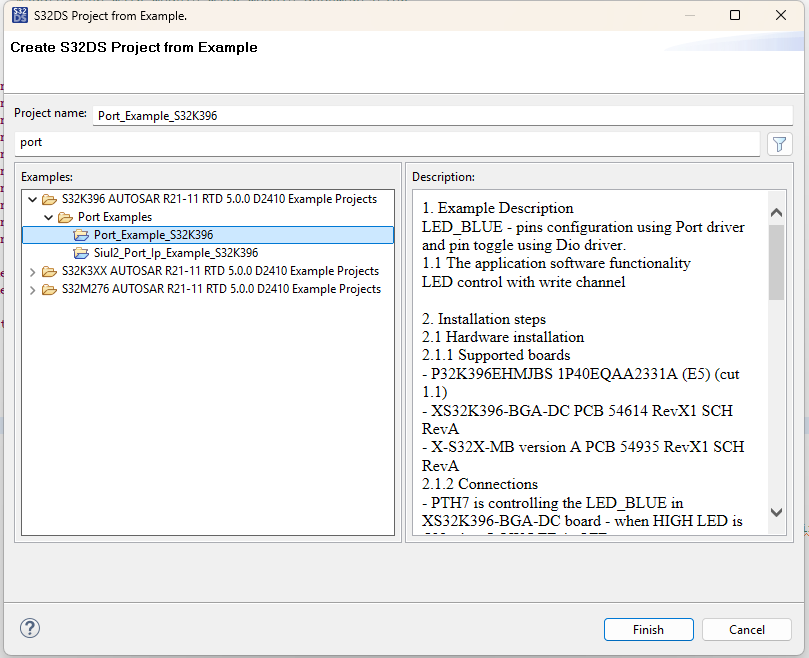This screenshot has width=809, height=658.
Task: Collapse the S32K396 AUTOSAR R21-11 projects node
Action: 32,199
